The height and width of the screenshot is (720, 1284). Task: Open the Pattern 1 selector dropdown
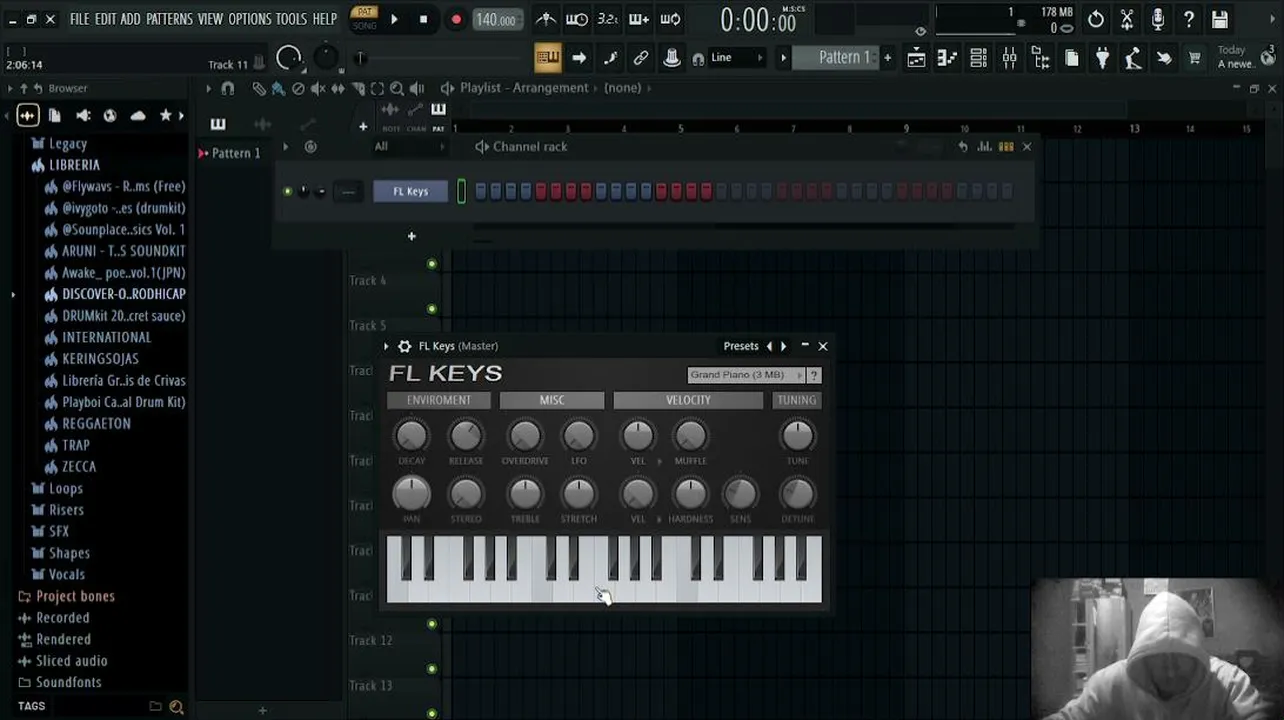(836, 58)
